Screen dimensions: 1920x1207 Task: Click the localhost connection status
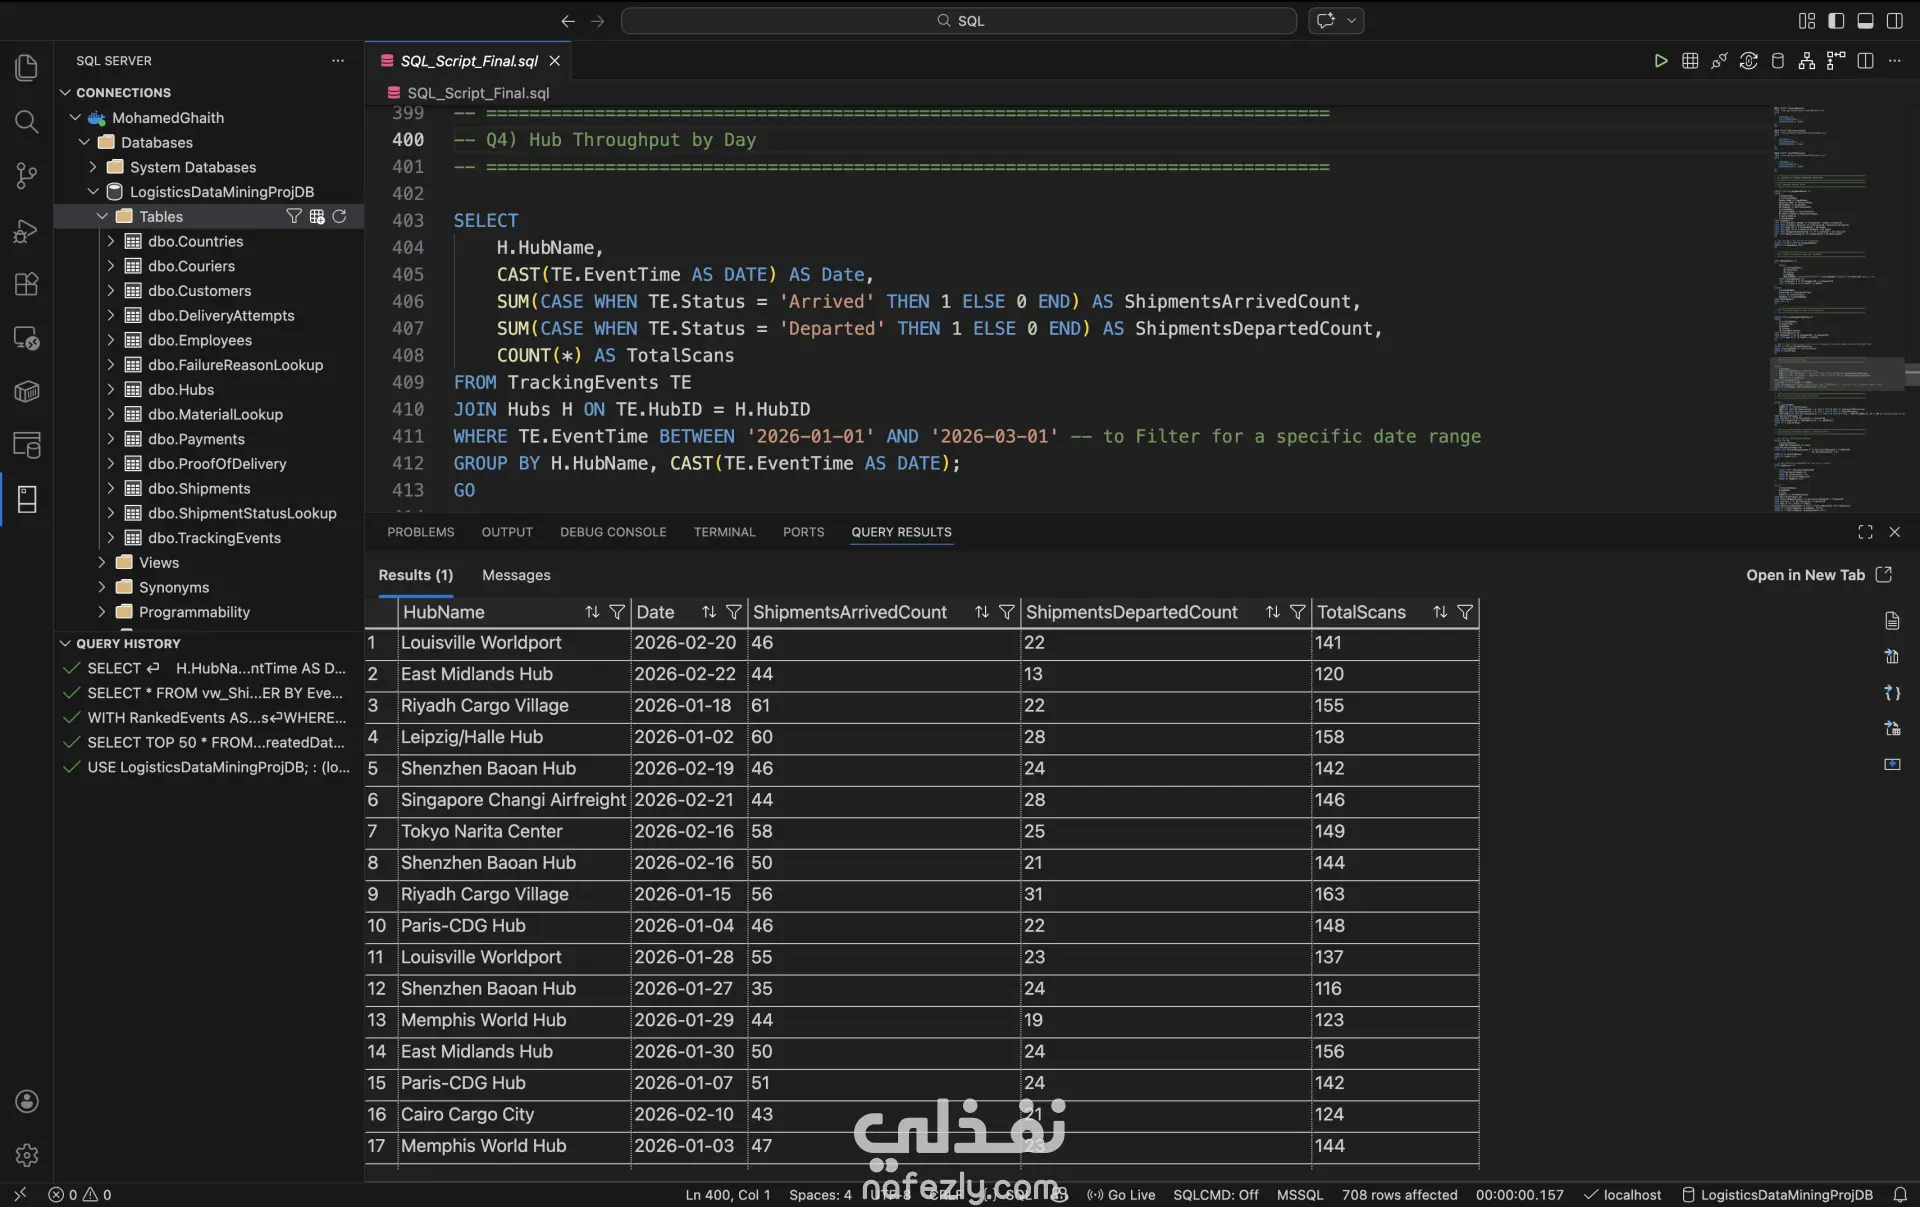(x=1622, y=1194)
